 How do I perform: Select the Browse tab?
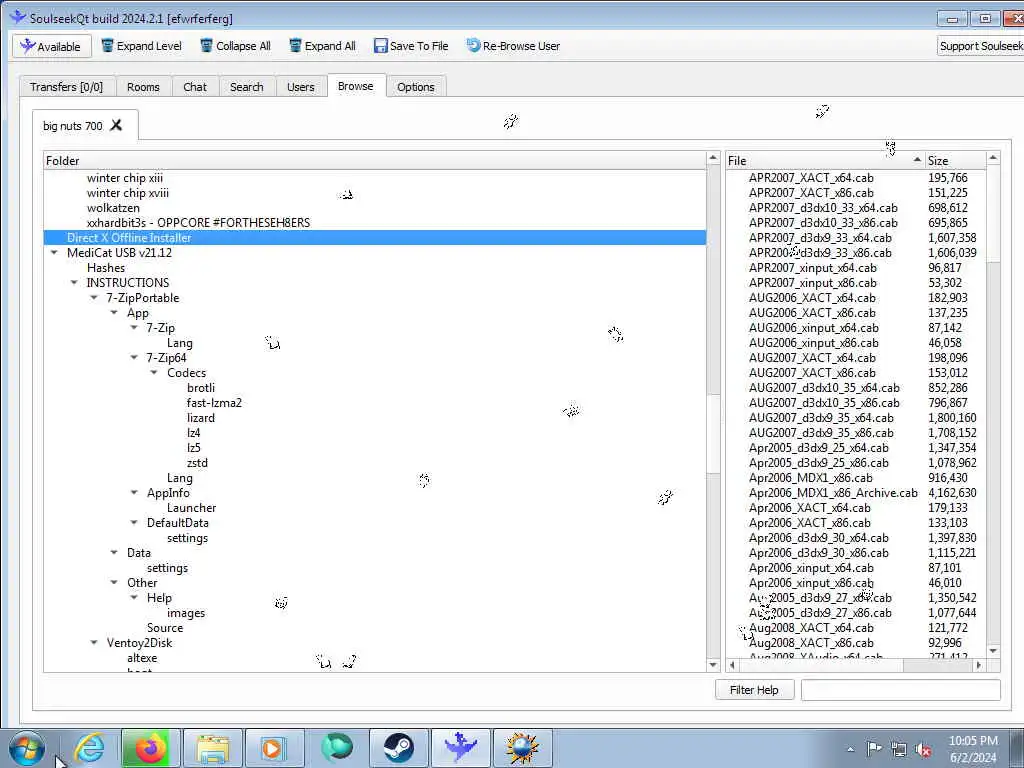(x=356, y=86)
